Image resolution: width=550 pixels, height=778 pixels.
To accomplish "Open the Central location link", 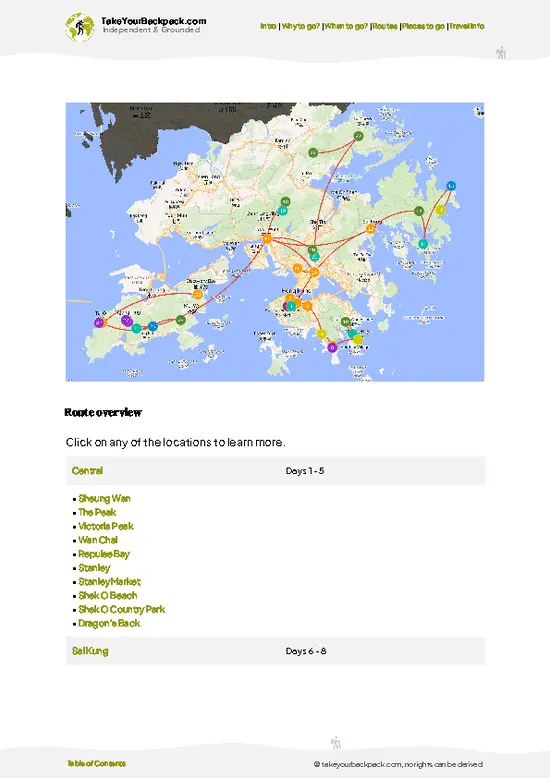I will tap(87, 471).
